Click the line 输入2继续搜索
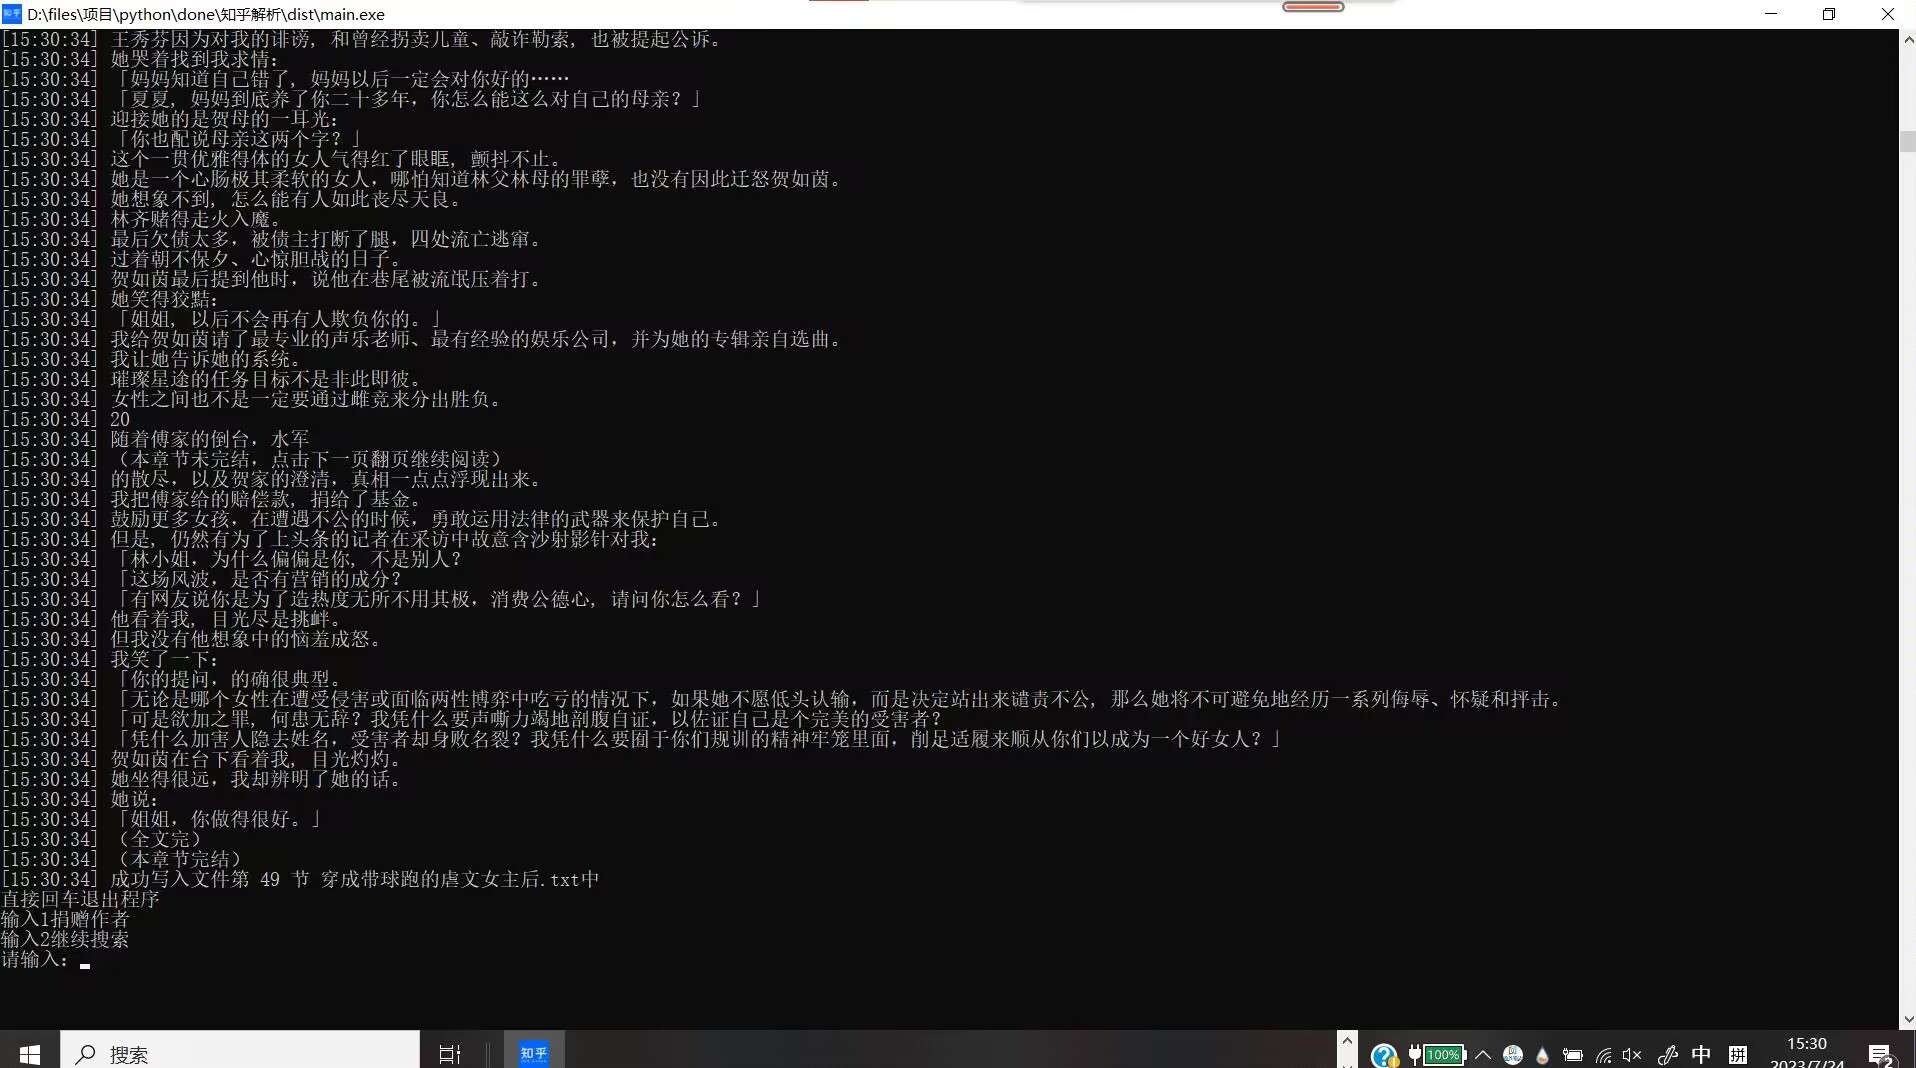Viewport: 1916px width, 1068px height. click(x=65, y=939)
